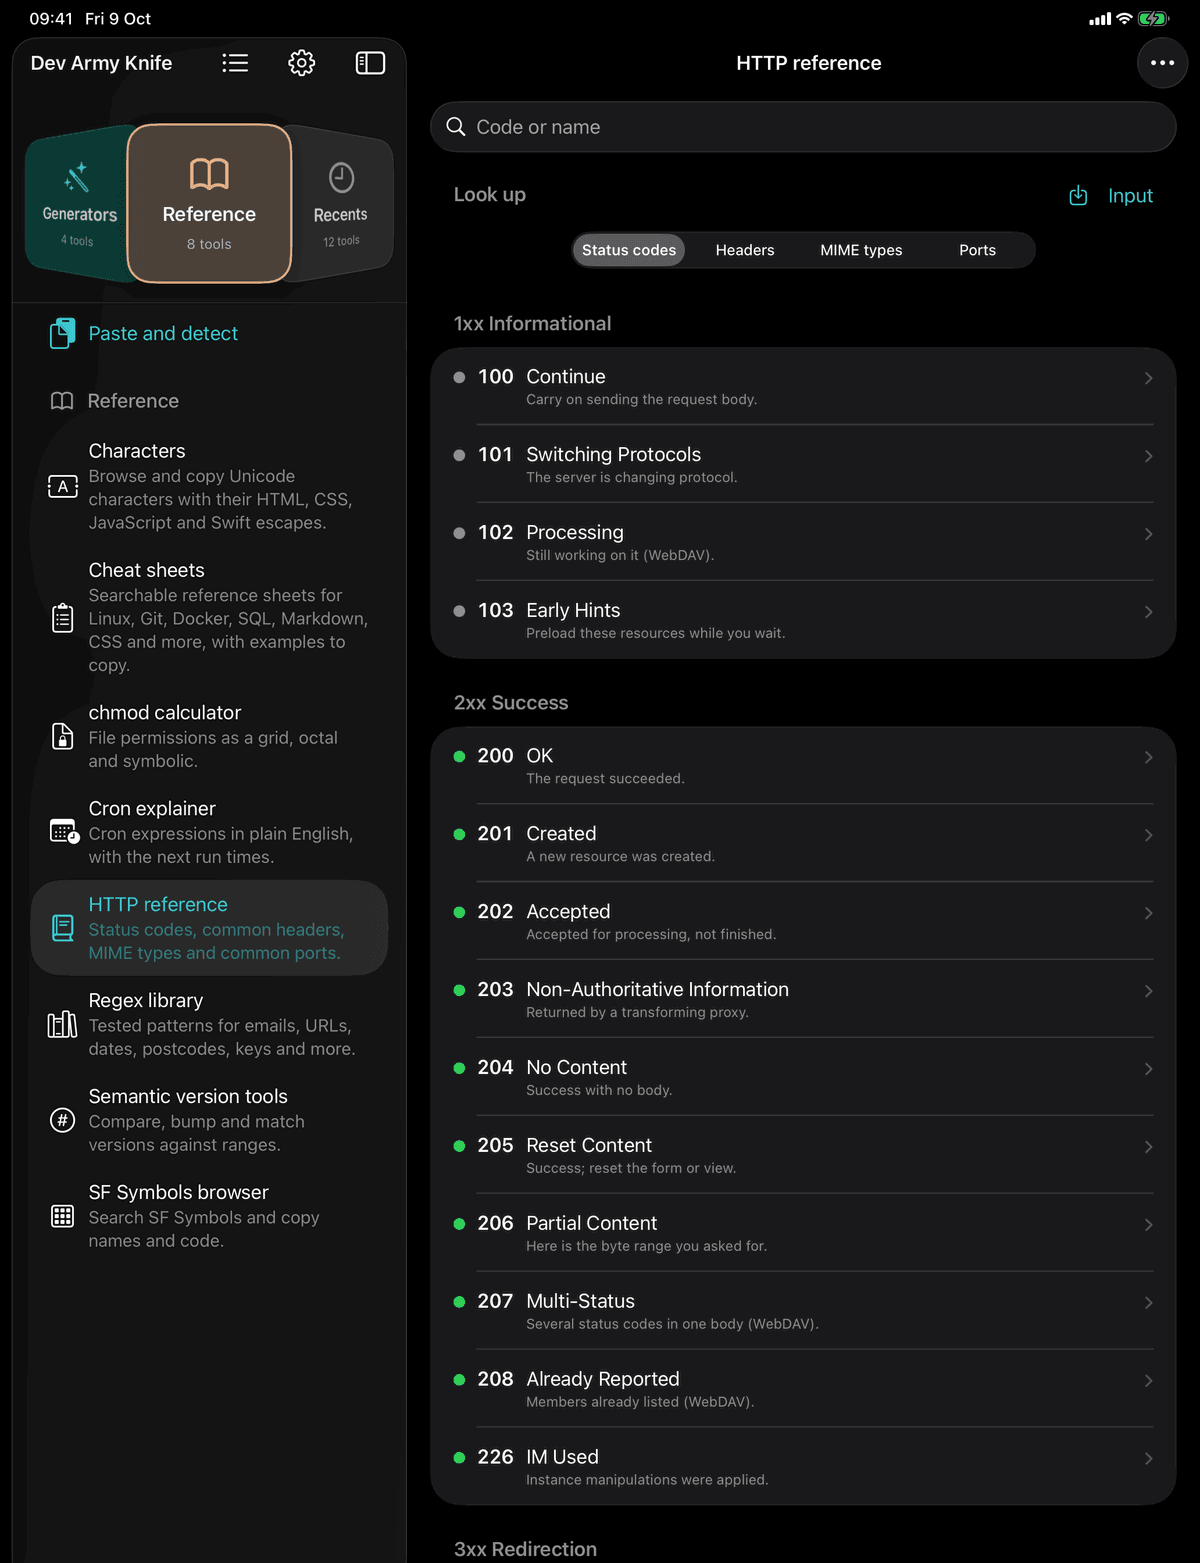1200x1563 pixels.
Task: Open the list view icon in sidebar header
Action: tap(235, 63)
